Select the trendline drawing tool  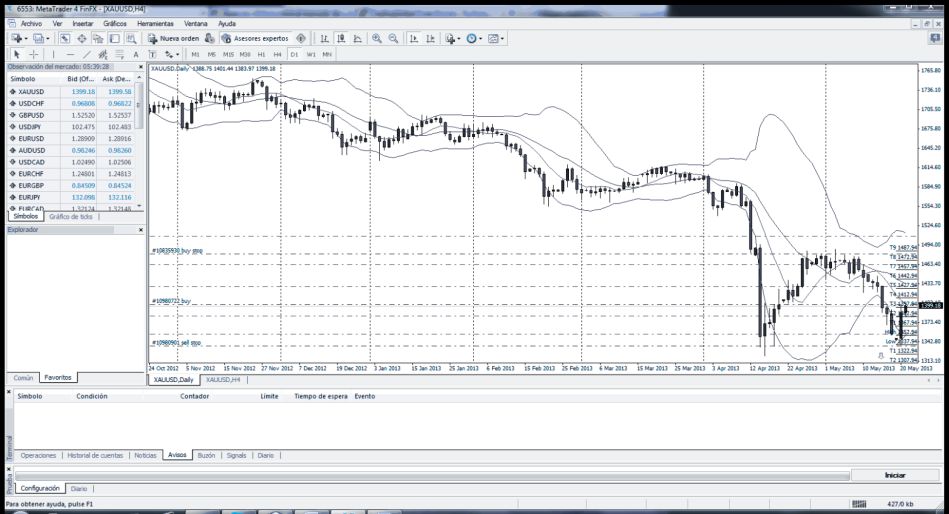87,54
